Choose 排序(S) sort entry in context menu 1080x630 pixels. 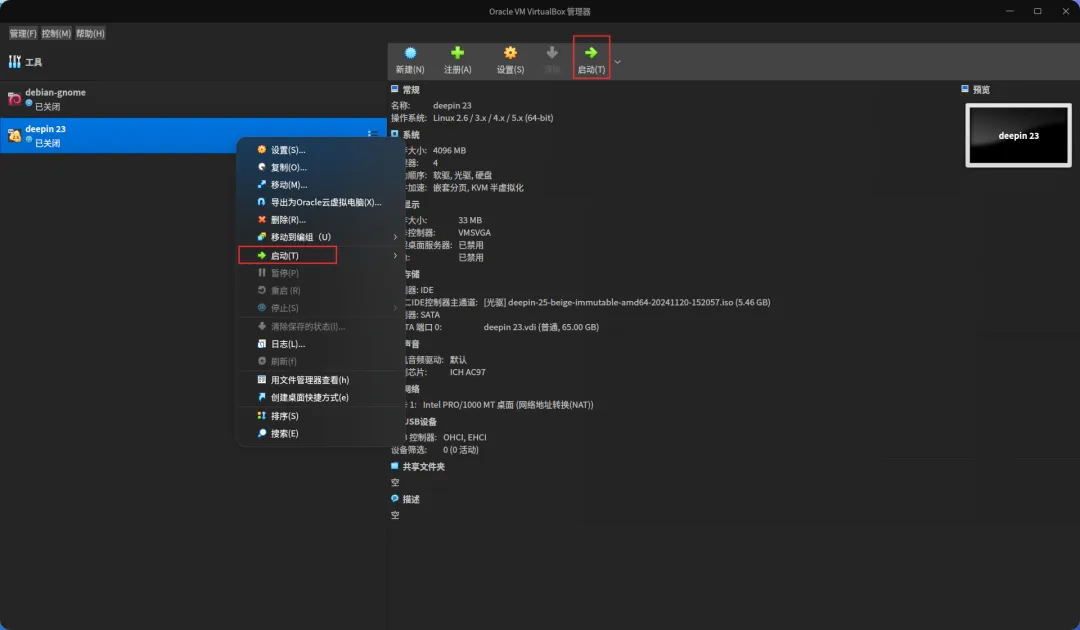coord(319,416)
